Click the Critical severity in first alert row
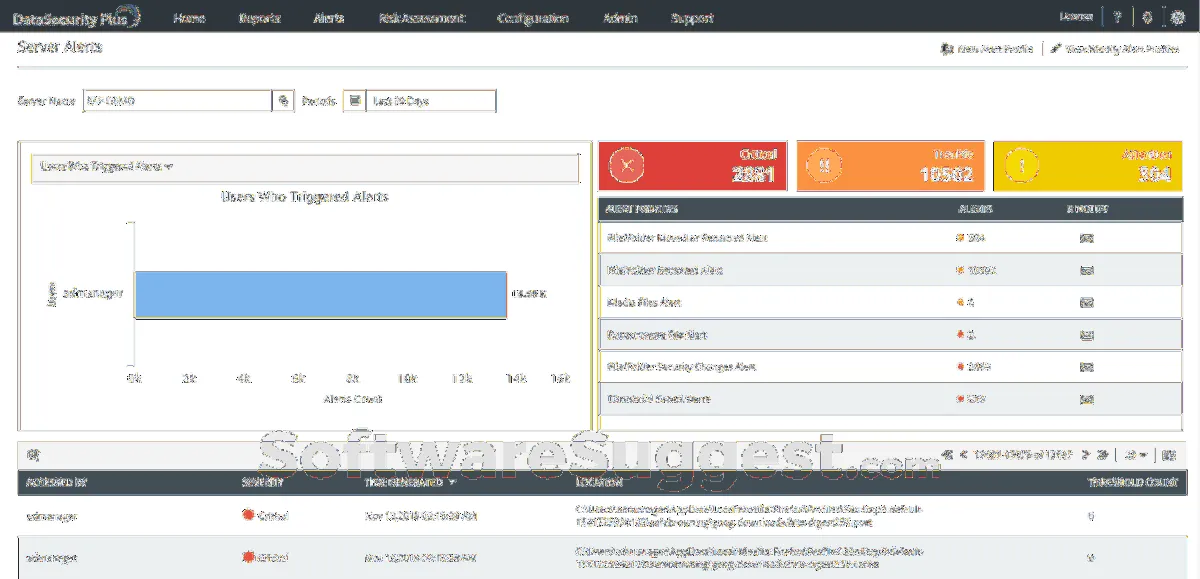This screenshot has height=579, width=1200. (x=266, y=516)
